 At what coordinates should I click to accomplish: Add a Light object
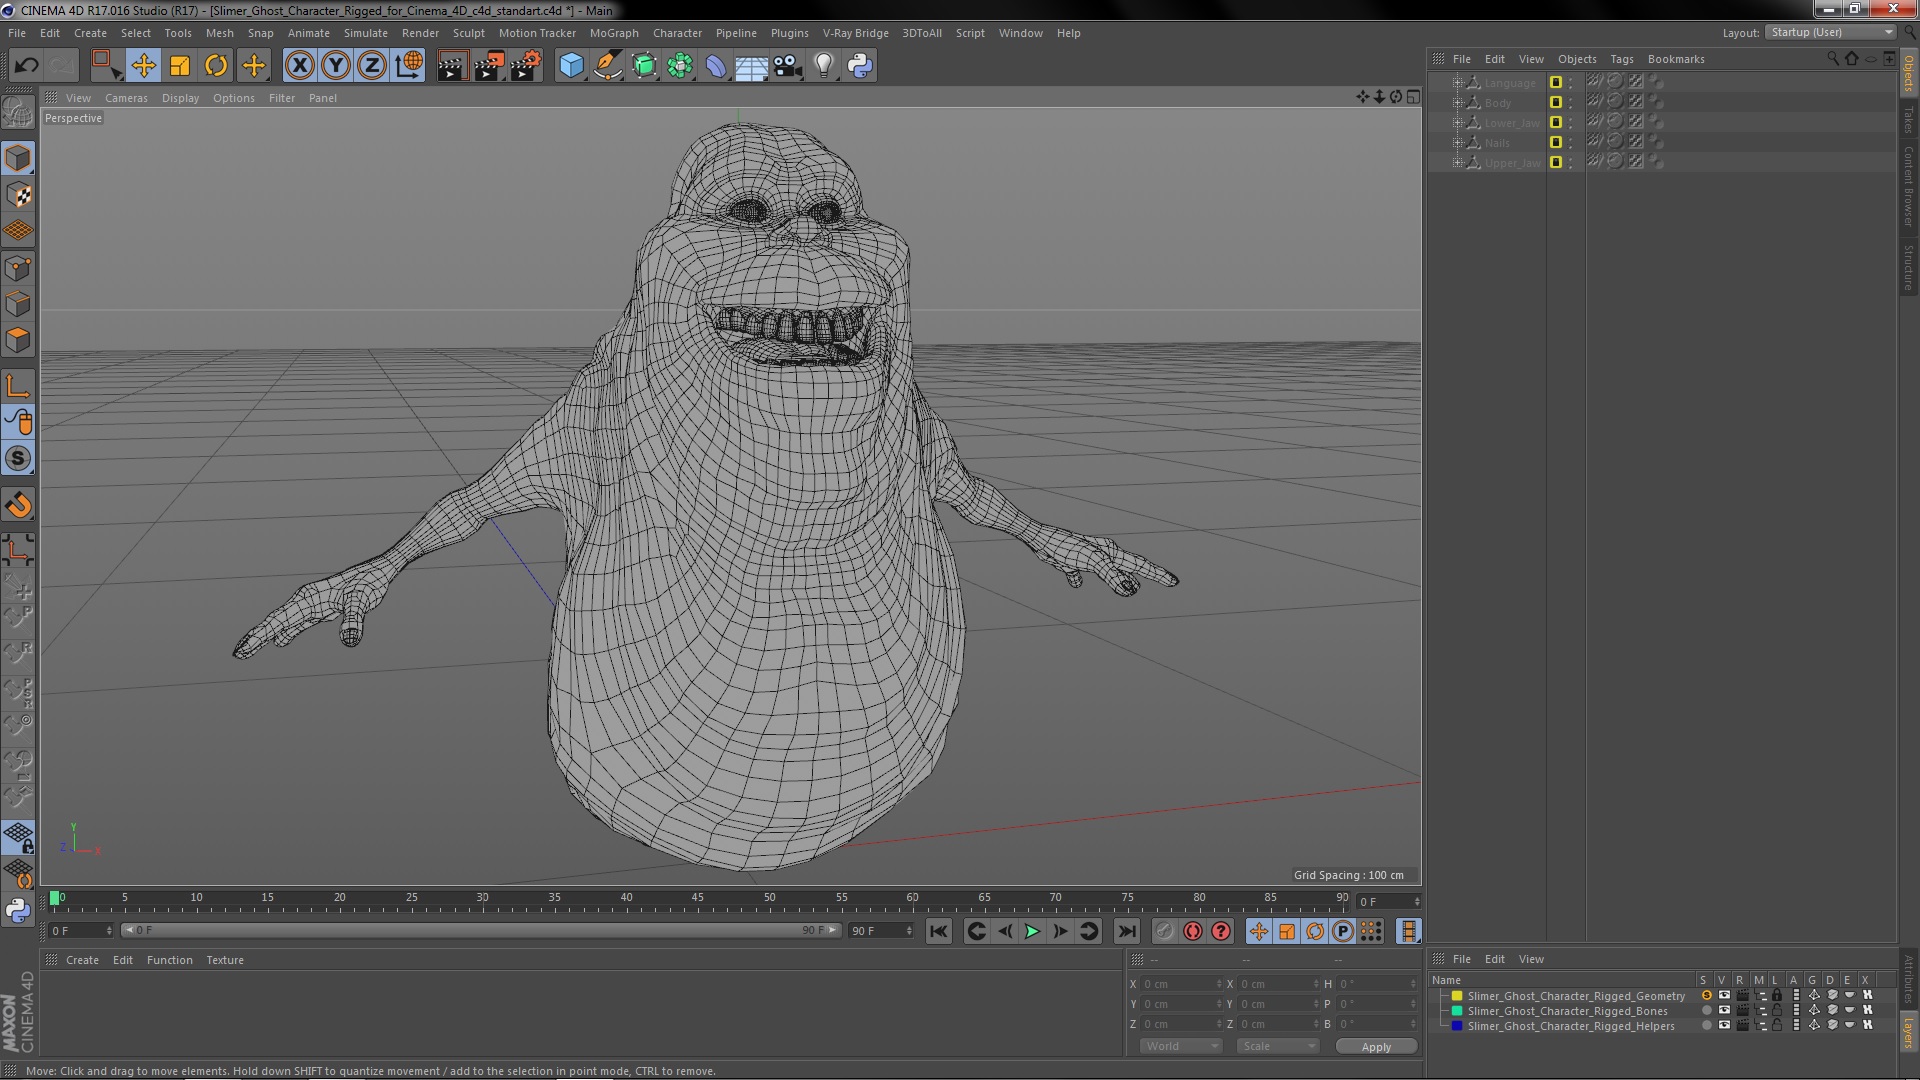pyautogui.click(x=823, y=66)
